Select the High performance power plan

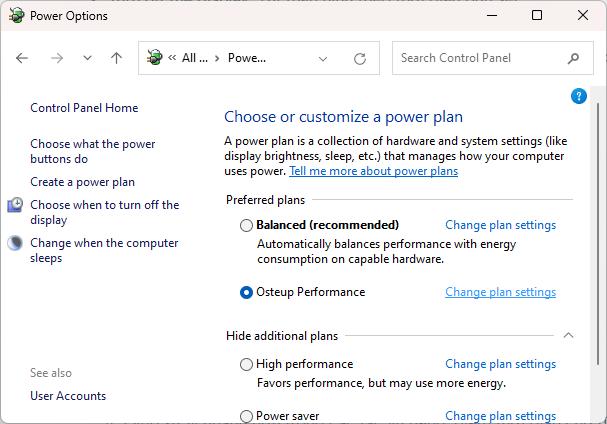(247, 364)
